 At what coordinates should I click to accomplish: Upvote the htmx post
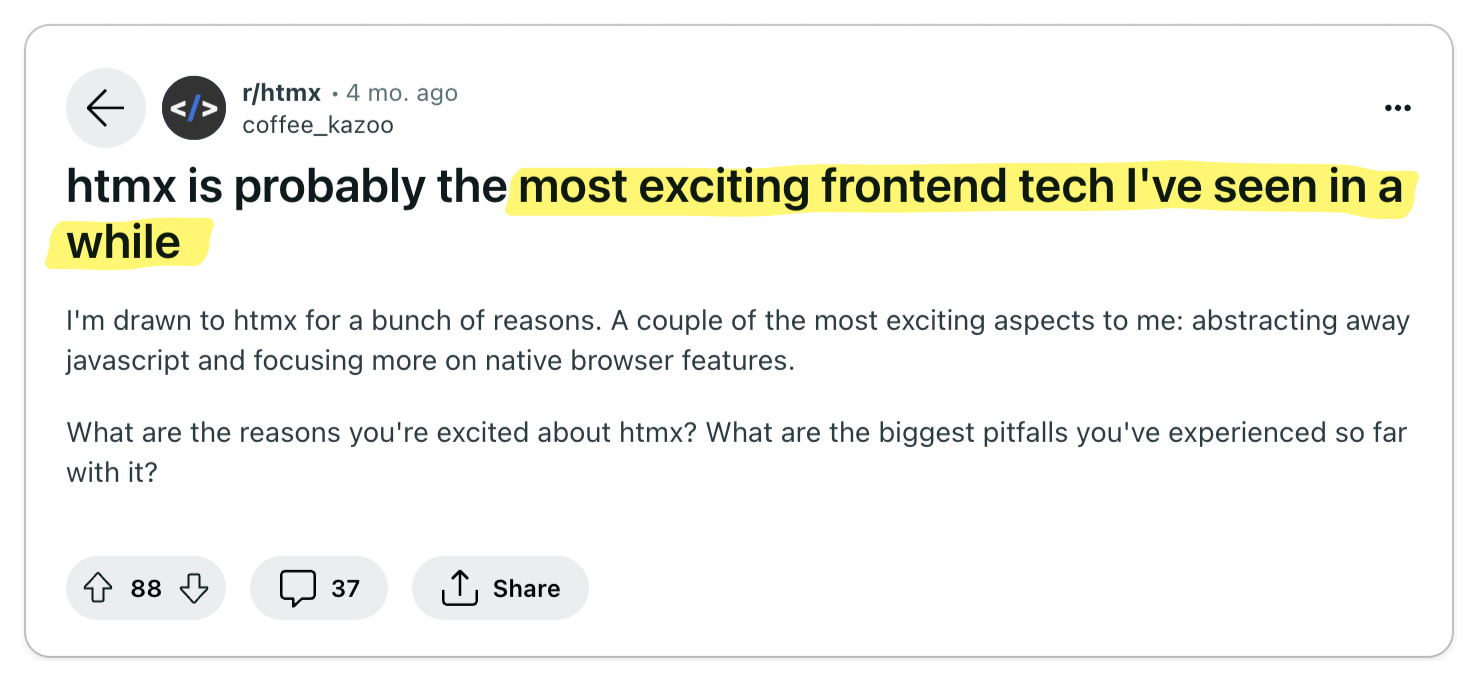pyautogui.click(x=98, y=589)
